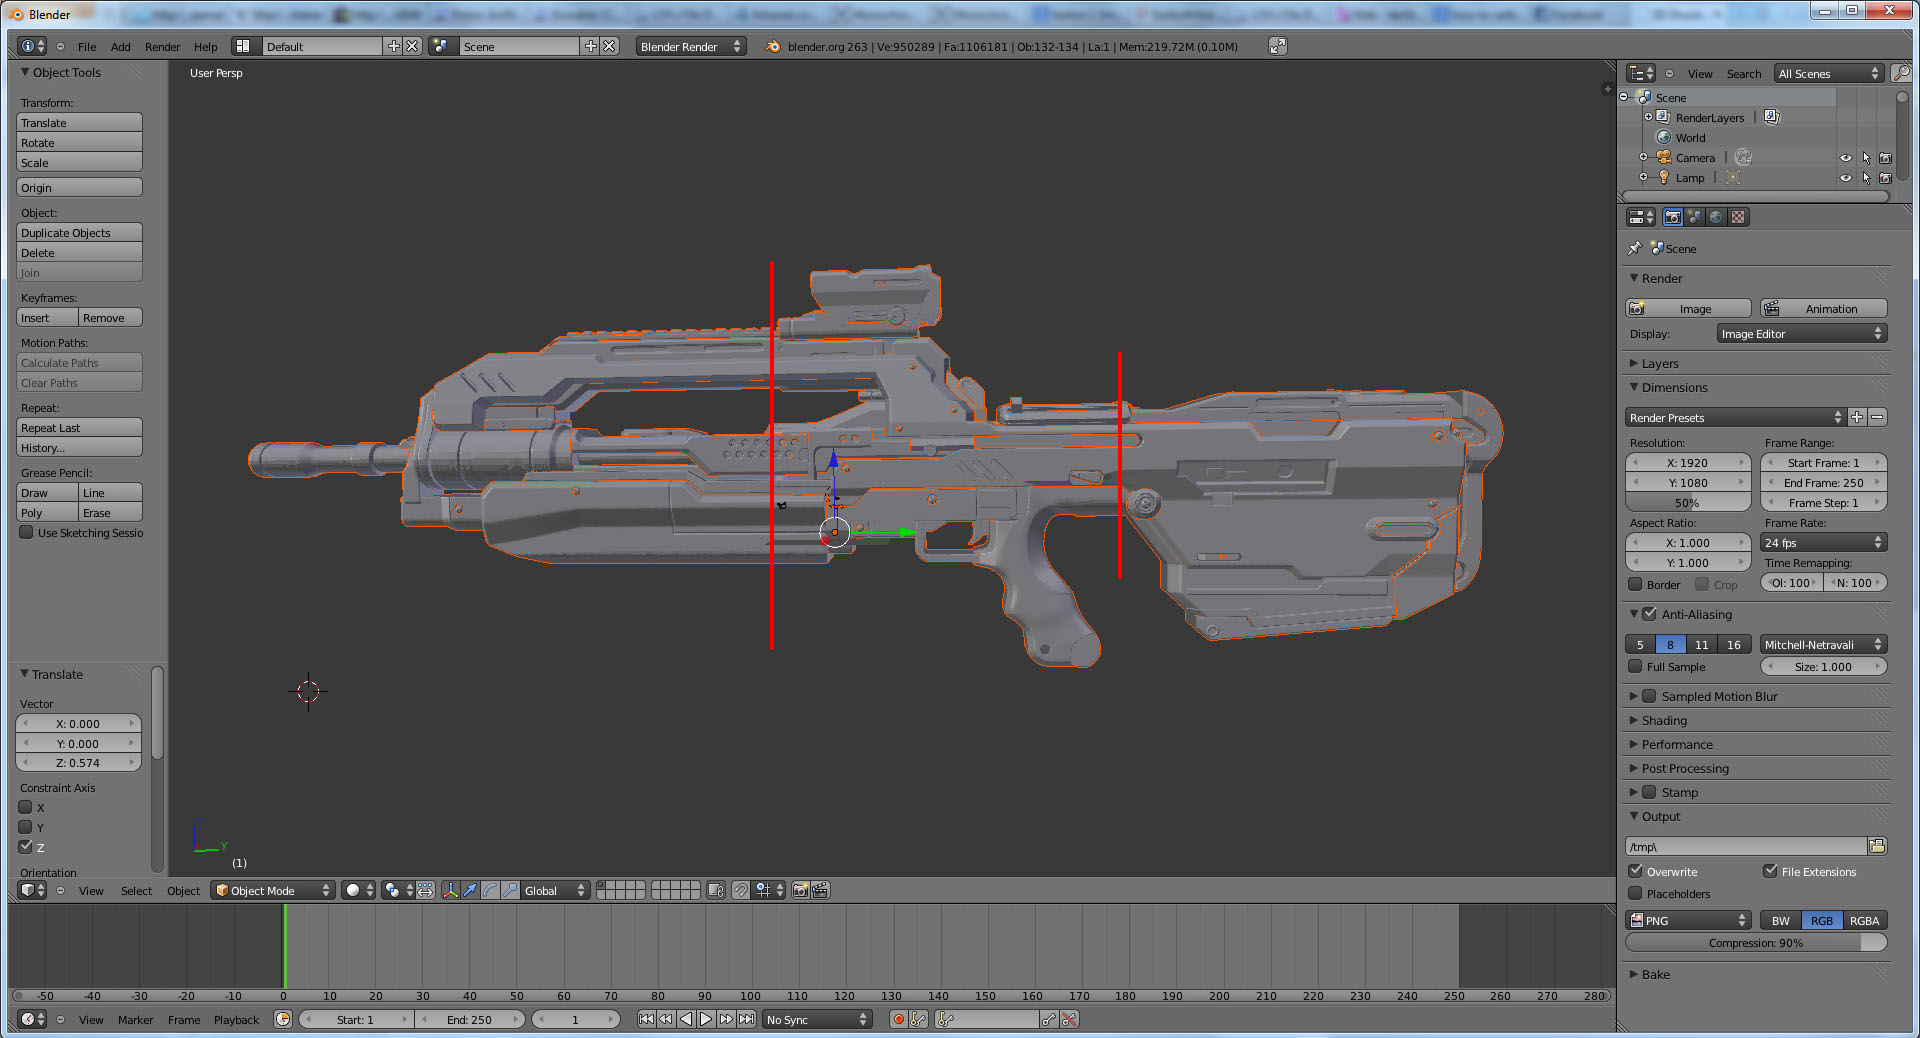
Task: Click the Origin button
Action: click(x=79, y=187)
